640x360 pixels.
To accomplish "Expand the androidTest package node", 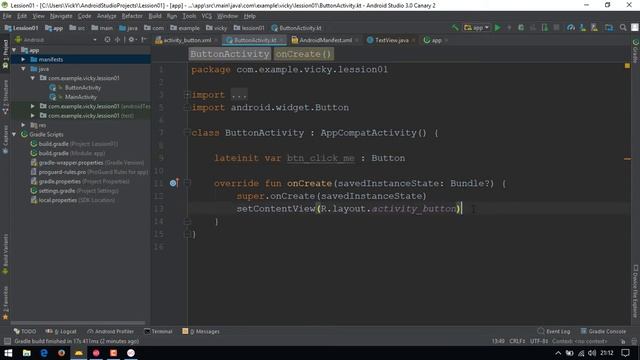I will click(33, 106).
